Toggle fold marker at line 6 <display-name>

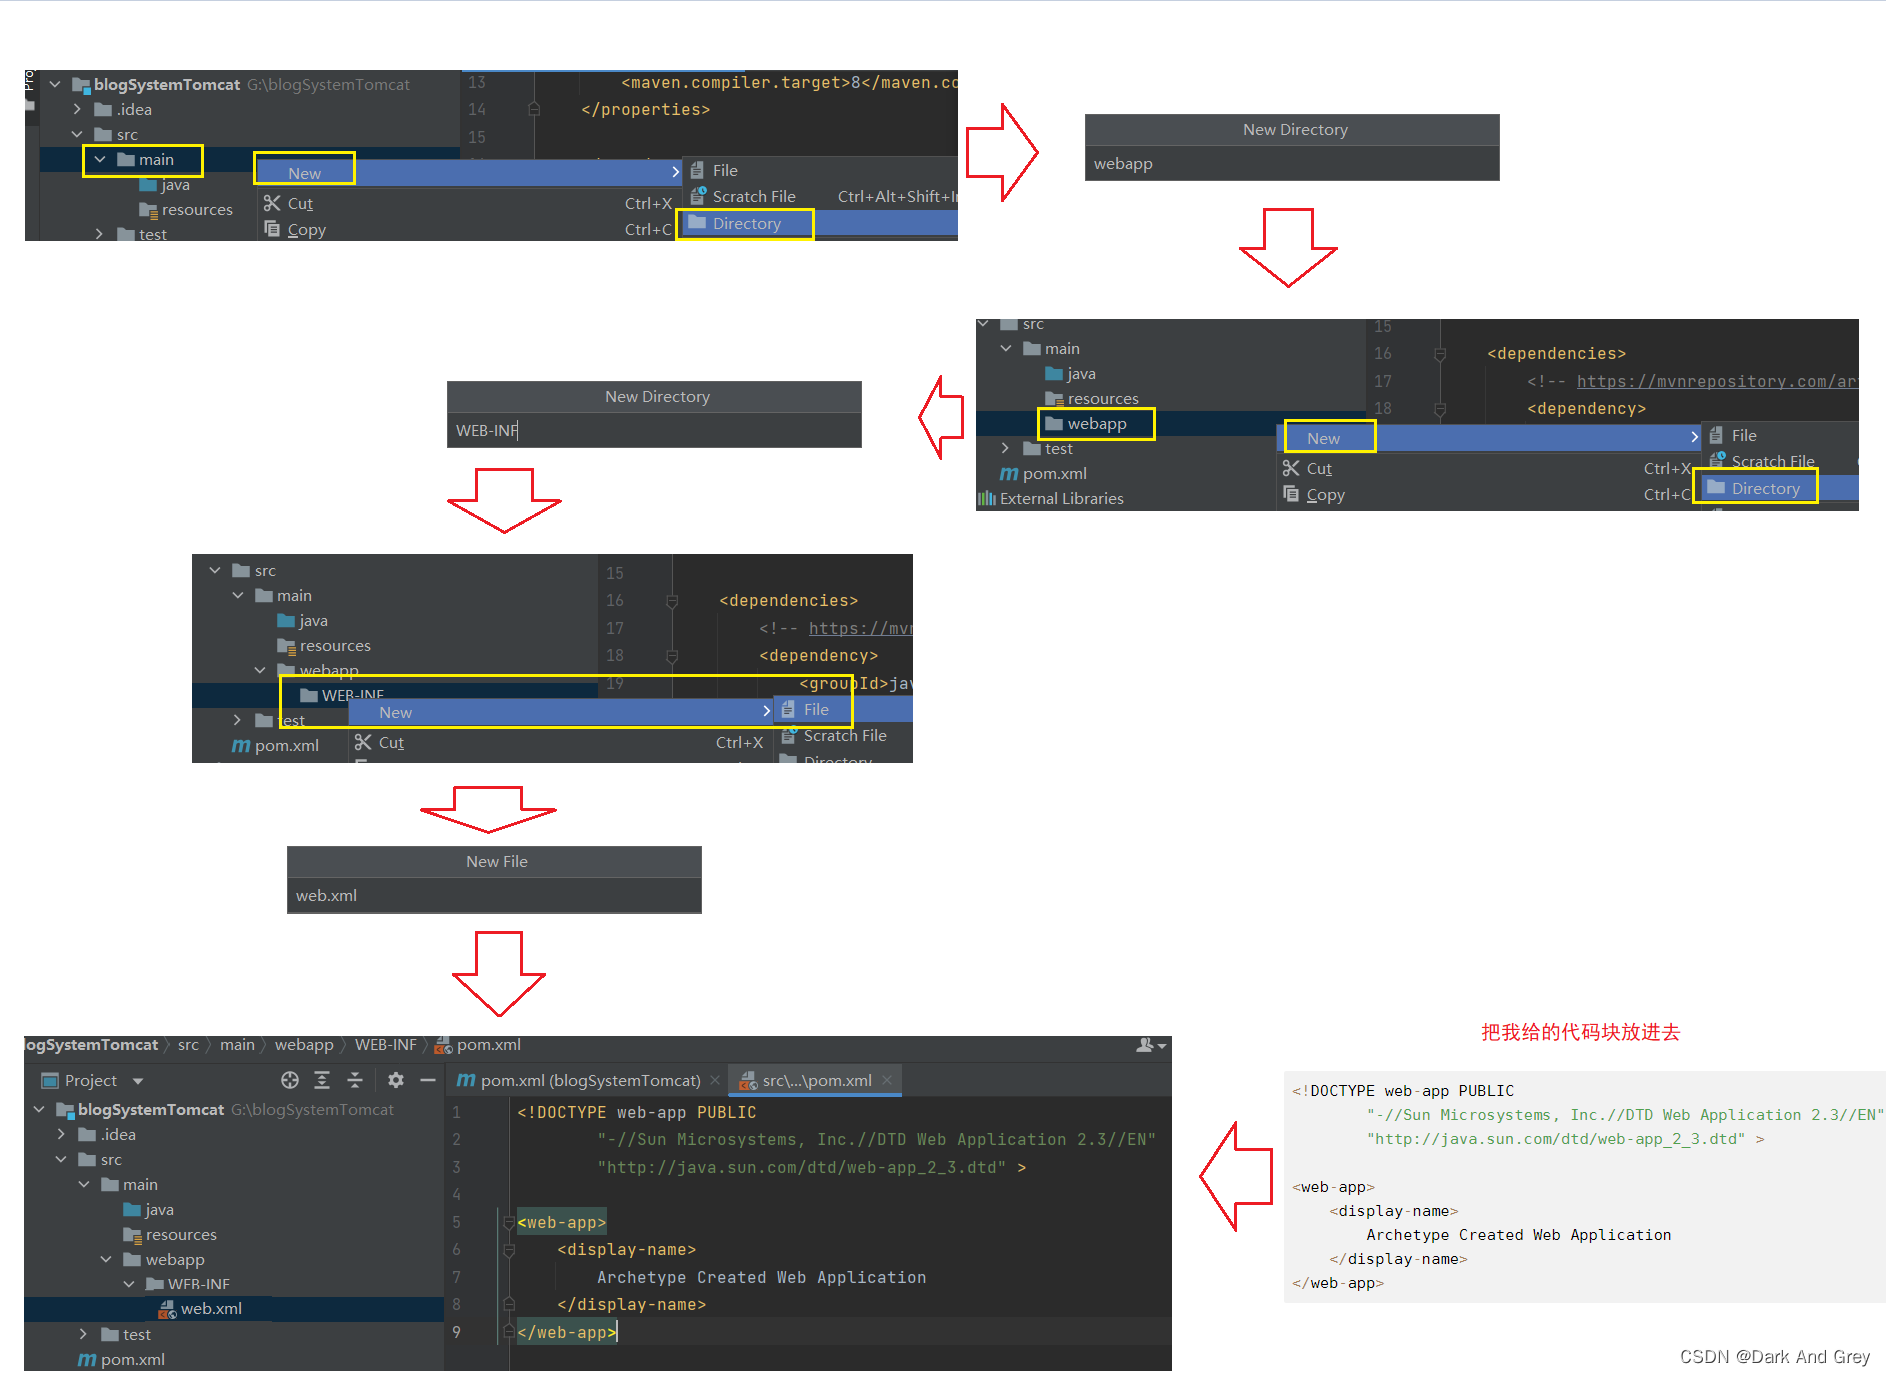pyautogui.click(x=509, y=1250)
